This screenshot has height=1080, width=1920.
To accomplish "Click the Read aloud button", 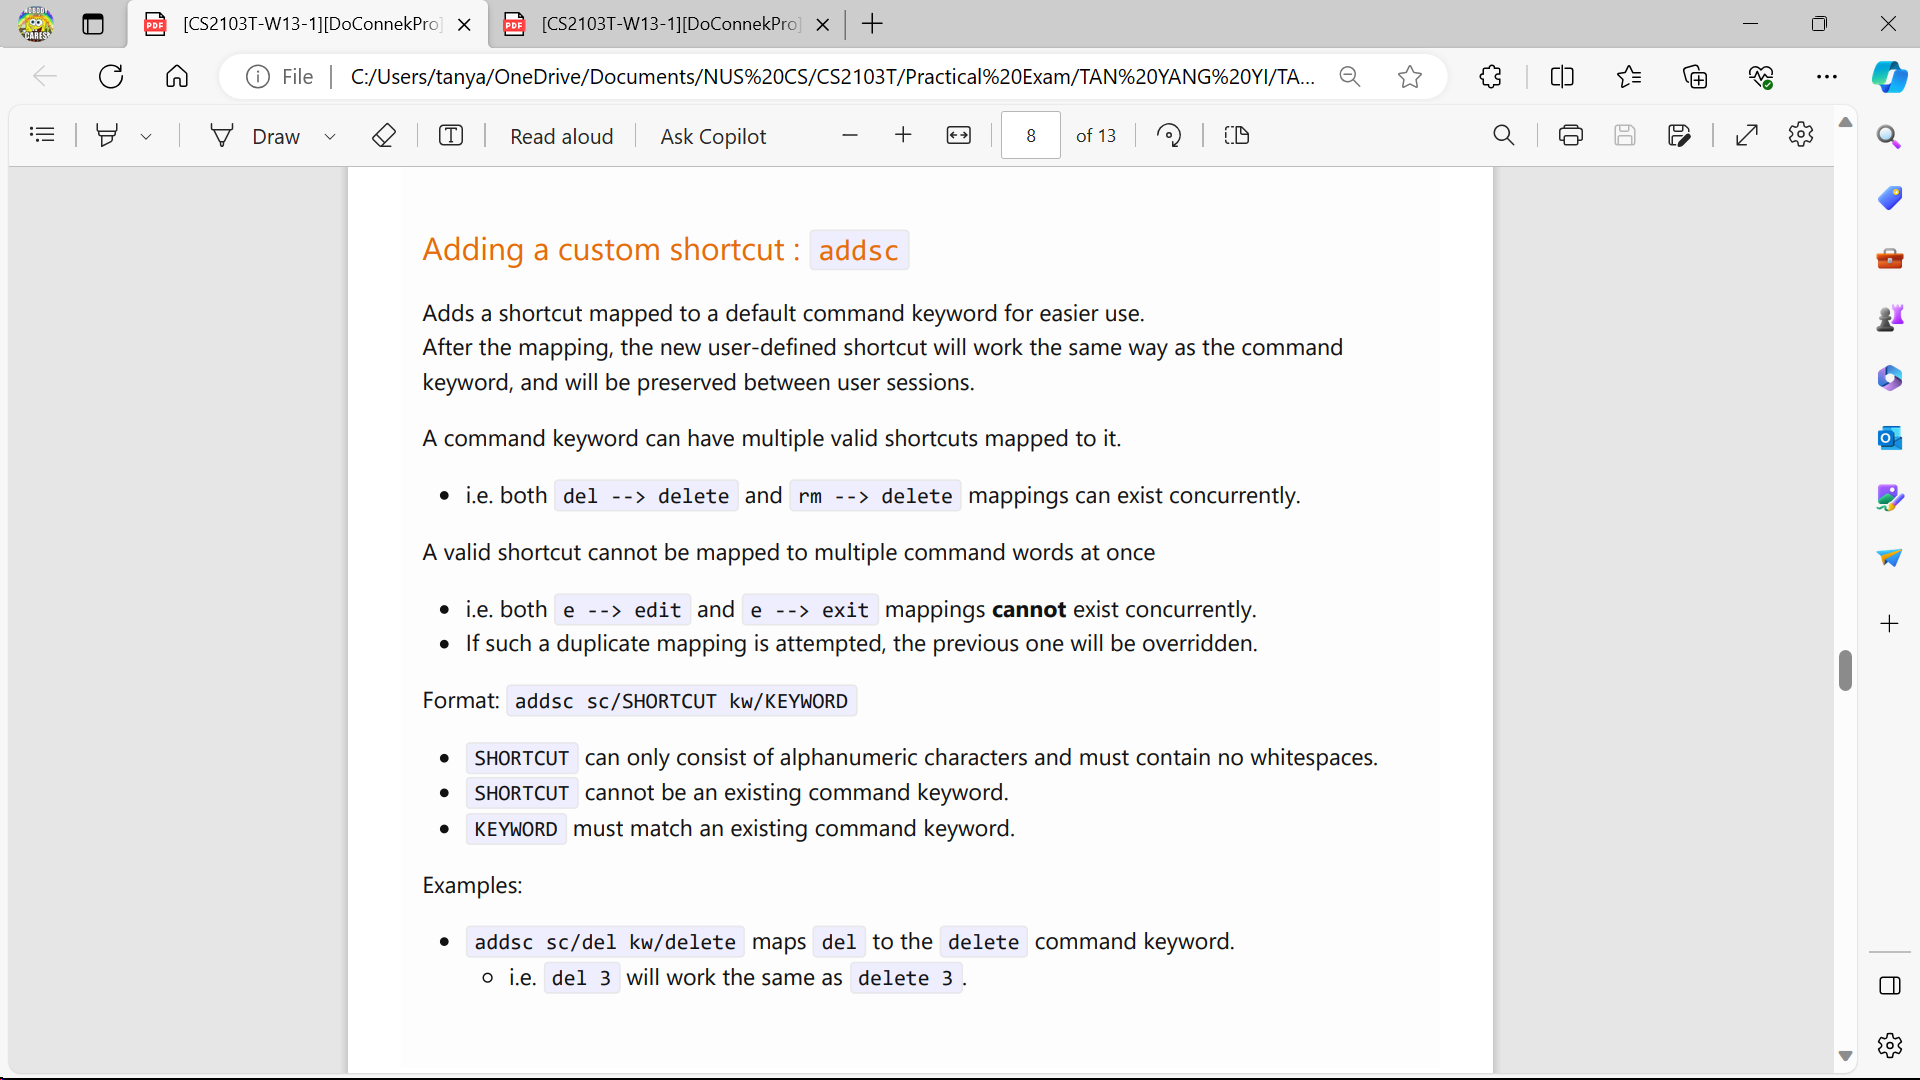I will click(x=561, y=136).
